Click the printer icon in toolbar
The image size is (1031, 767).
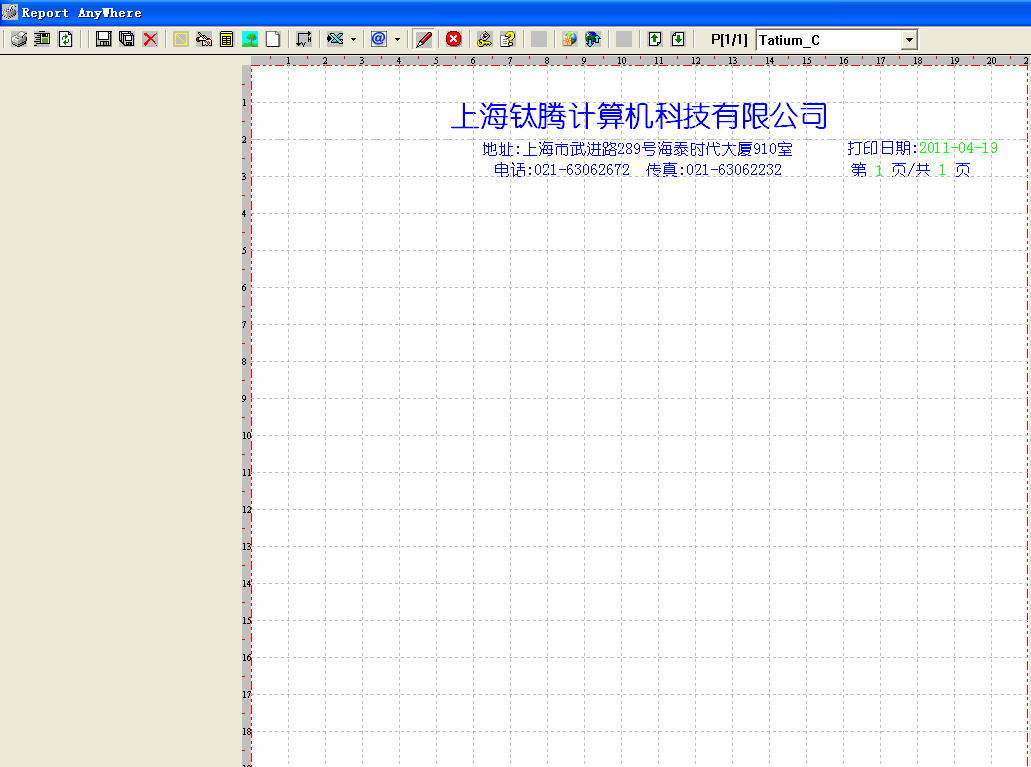(18, 39)
